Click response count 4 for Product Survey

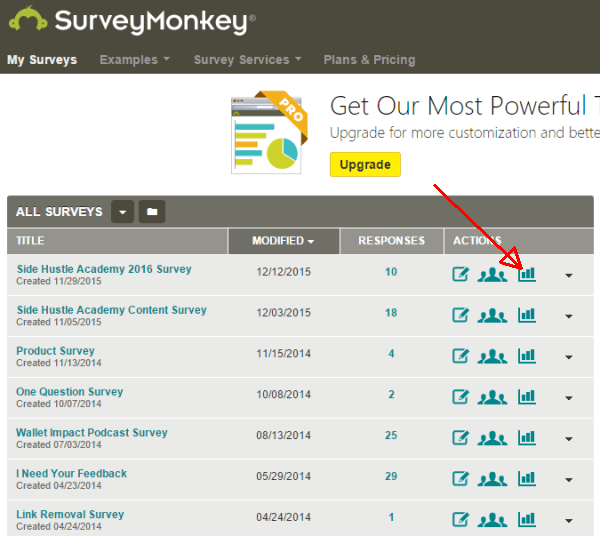pos(391,354)
